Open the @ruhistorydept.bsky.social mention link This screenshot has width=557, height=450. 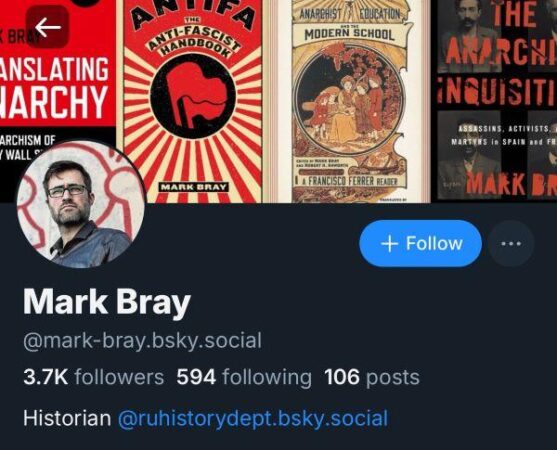coord(253,418)
